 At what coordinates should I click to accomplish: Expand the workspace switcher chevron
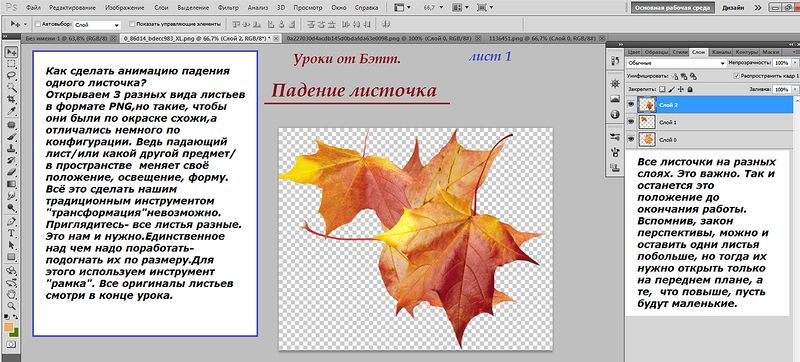pos(758,8)
